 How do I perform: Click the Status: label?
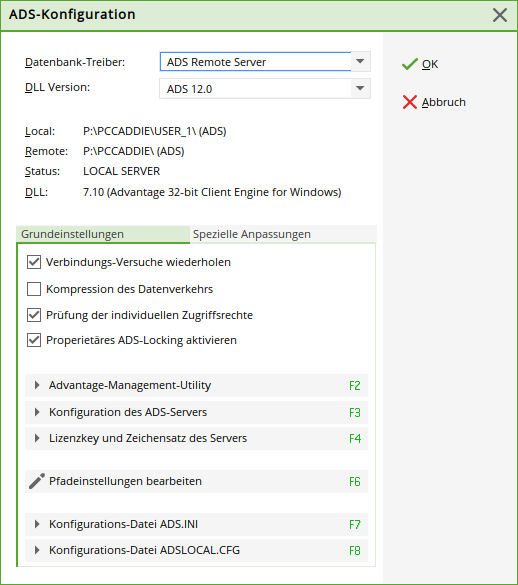click(42, 171)
